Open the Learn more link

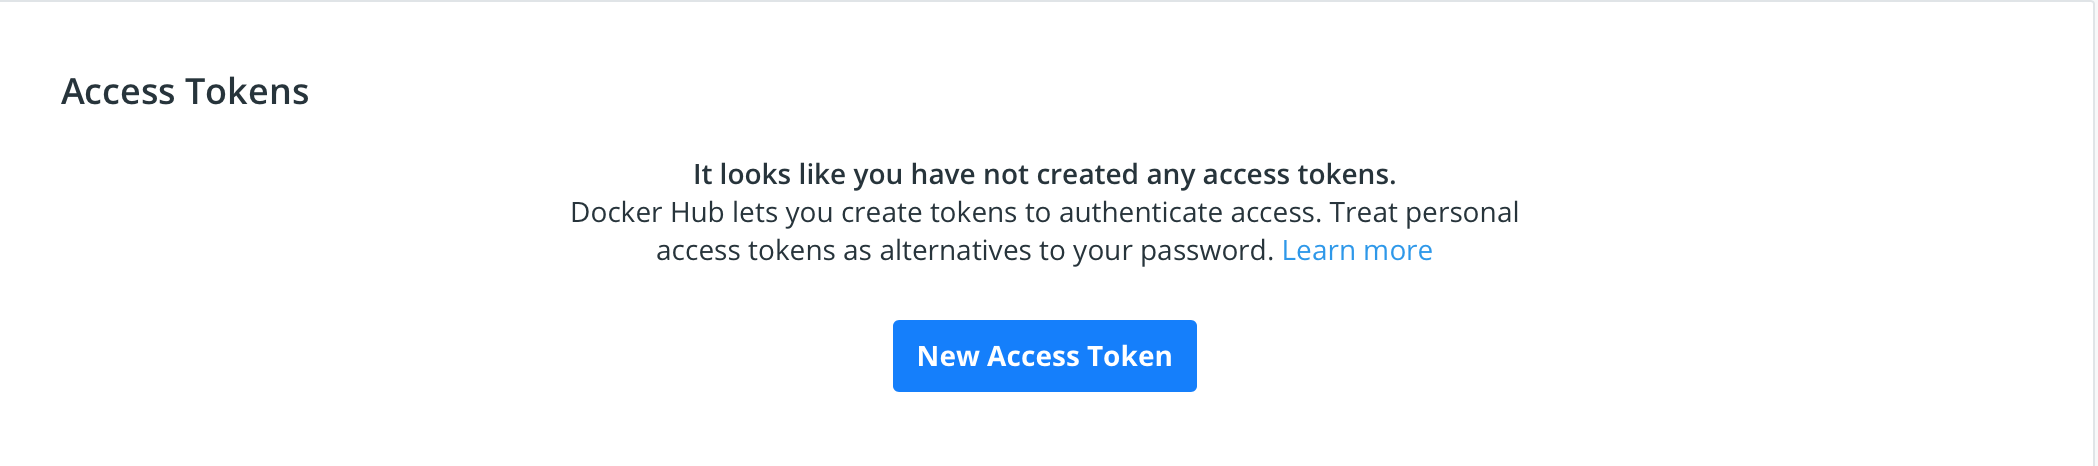tap(1356, 250)
